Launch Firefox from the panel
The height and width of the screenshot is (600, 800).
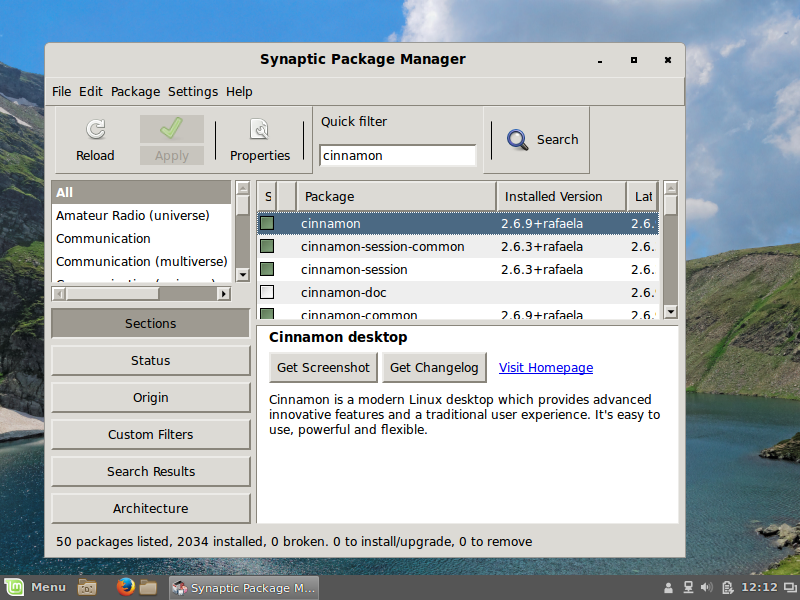pyautogui.click(x=126, y=587)
